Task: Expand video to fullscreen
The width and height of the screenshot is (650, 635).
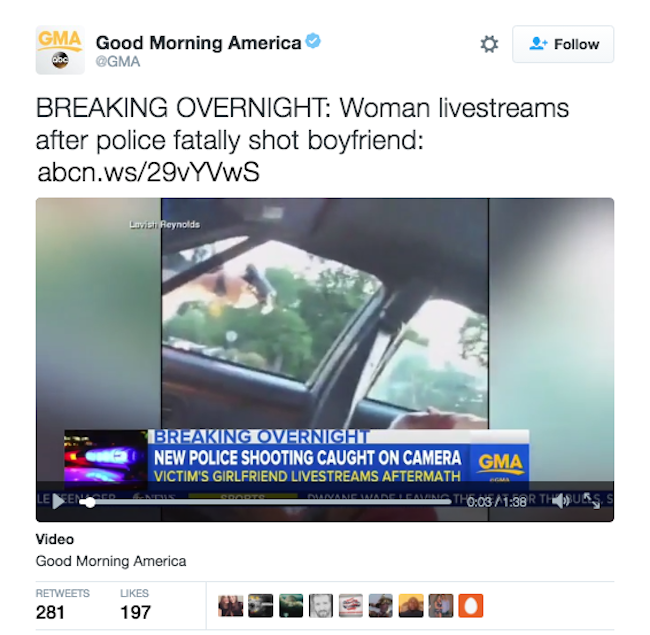Action: pos(592,501)
